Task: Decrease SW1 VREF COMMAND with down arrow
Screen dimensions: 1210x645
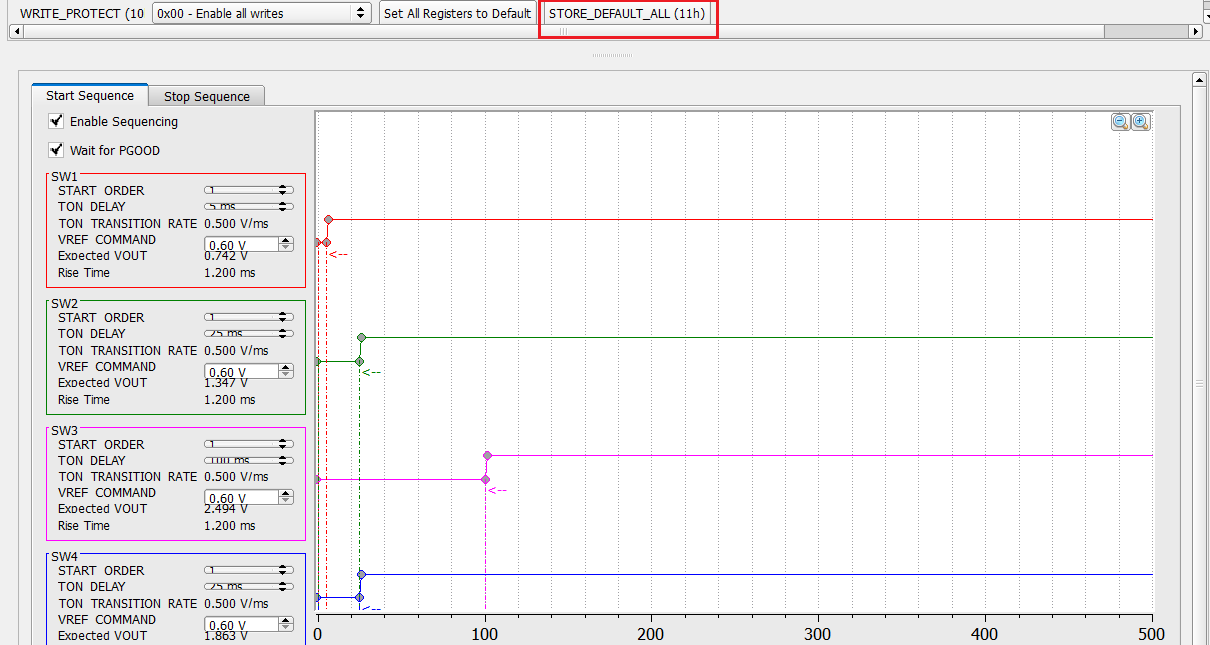Action: pos(286,248)
